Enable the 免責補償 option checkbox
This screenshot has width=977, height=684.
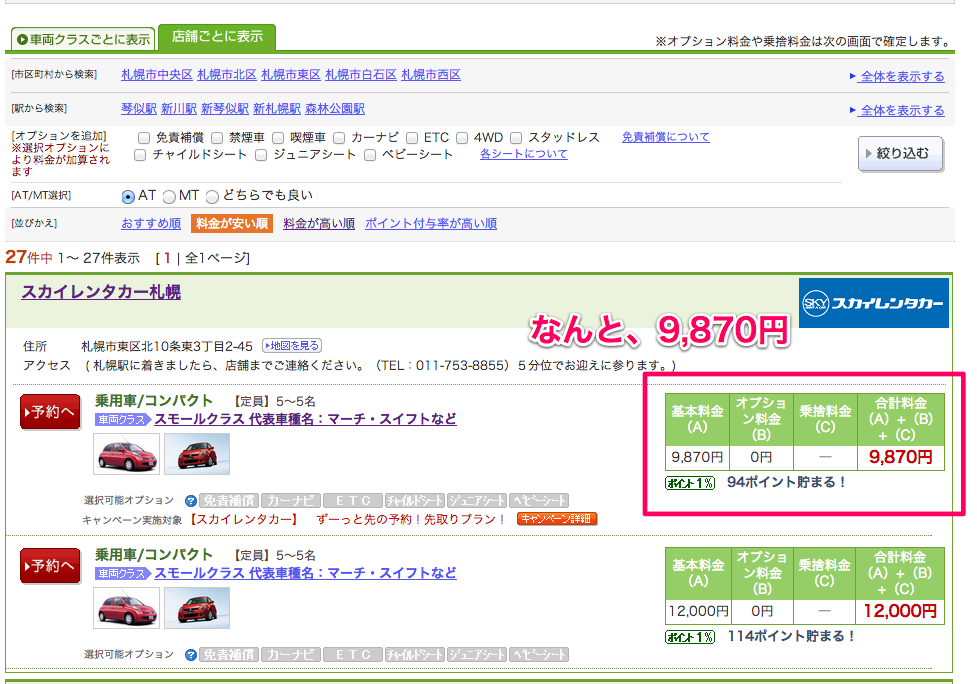click(x=144, y=138)
